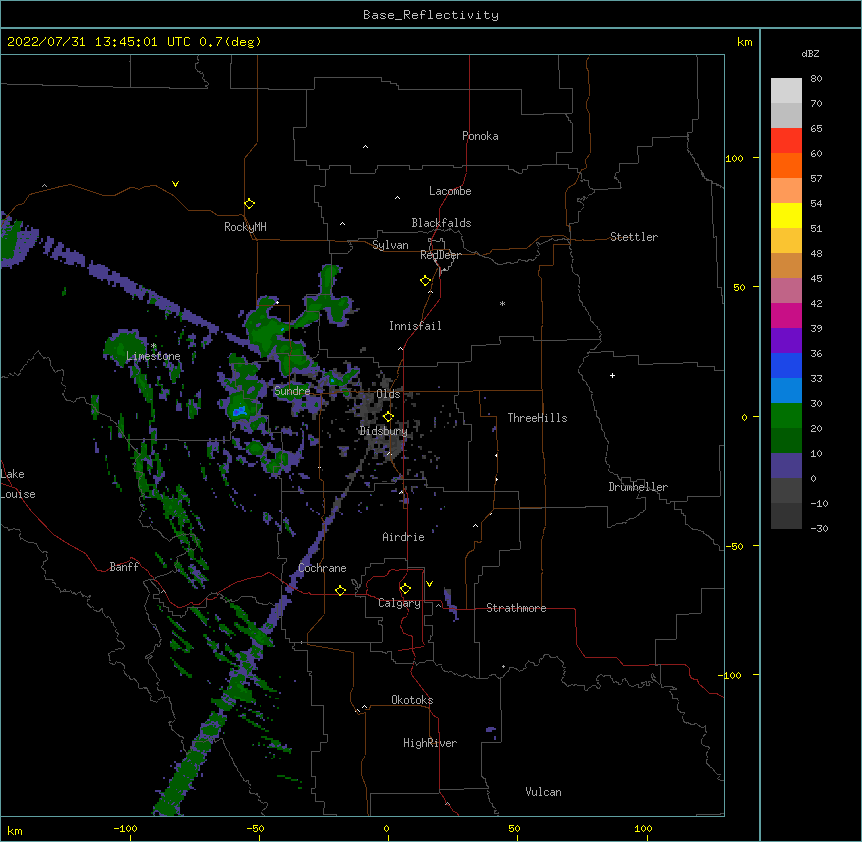Click the yellow V marker northwest of RockyMH
This screenshot has width=862, height=842.
coord(175,184)
